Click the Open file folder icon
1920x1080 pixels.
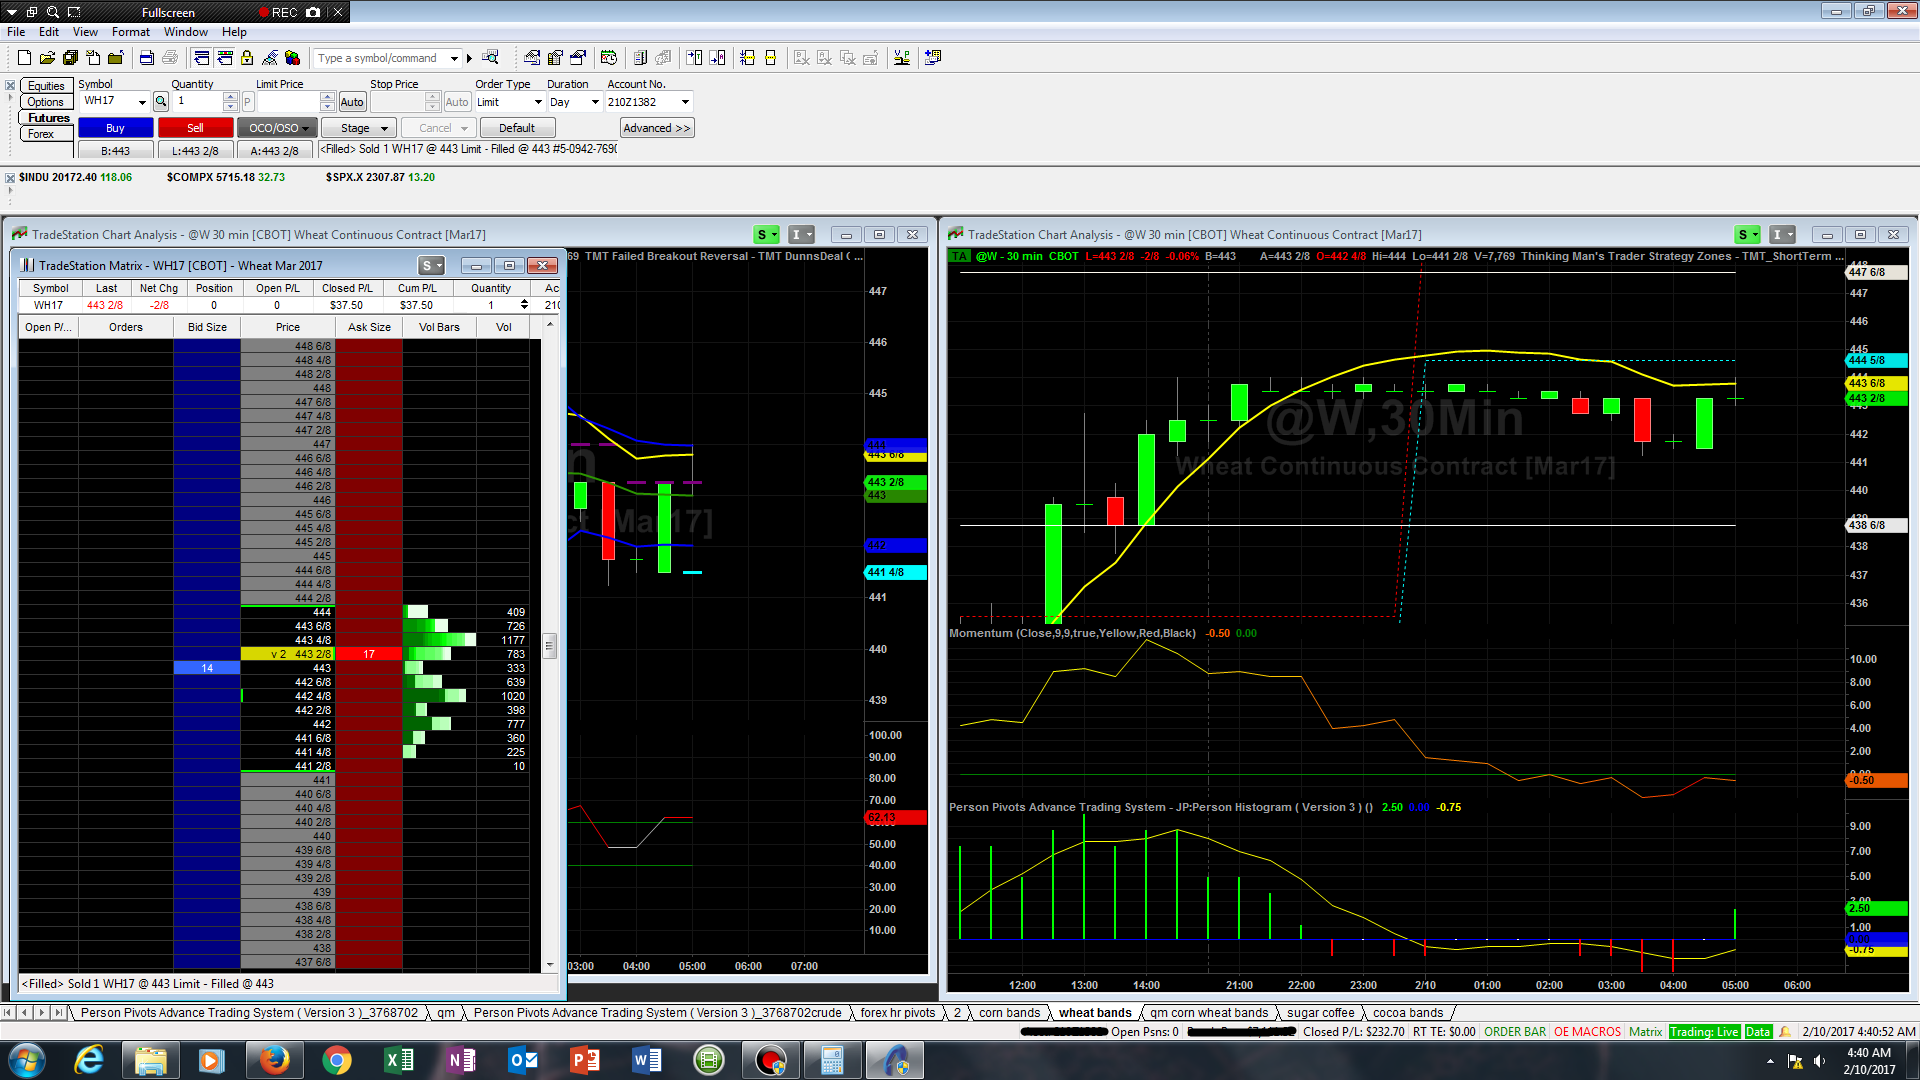tap(47, 58)
